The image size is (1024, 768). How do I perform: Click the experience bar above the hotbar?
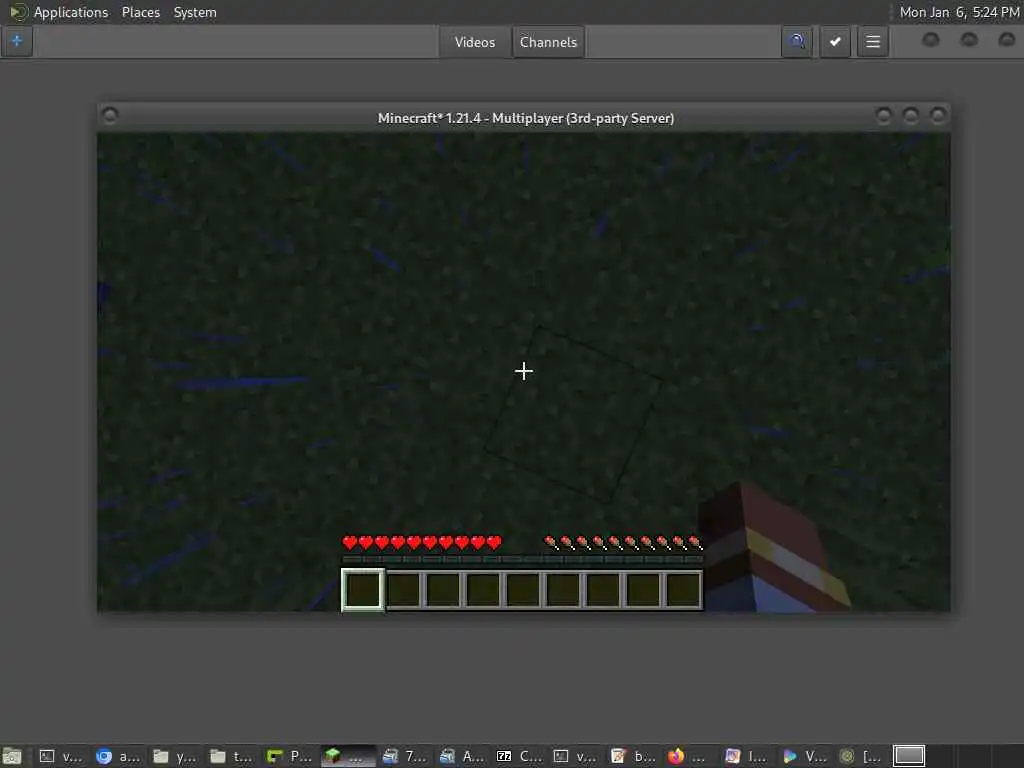coord(522,559)
